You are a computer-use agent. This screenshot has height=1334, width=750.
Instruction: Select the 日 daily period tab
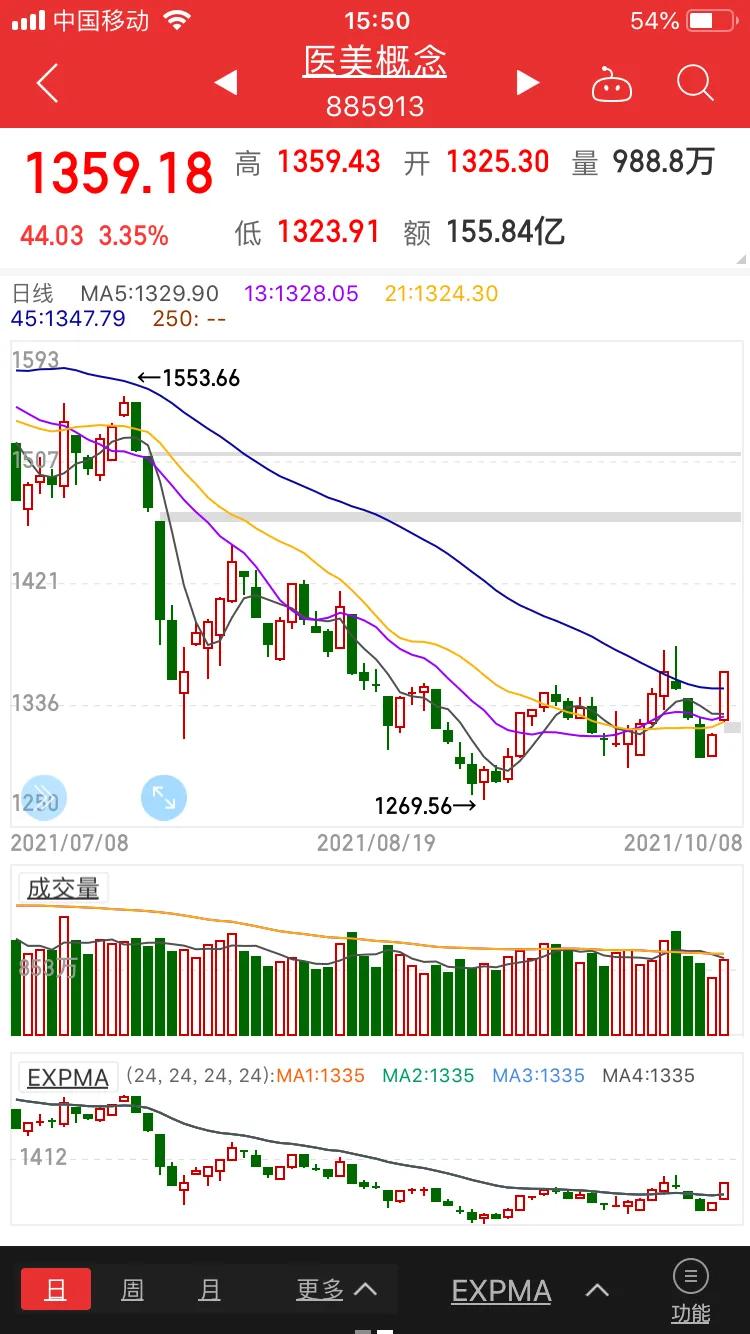coord(56,1290)
